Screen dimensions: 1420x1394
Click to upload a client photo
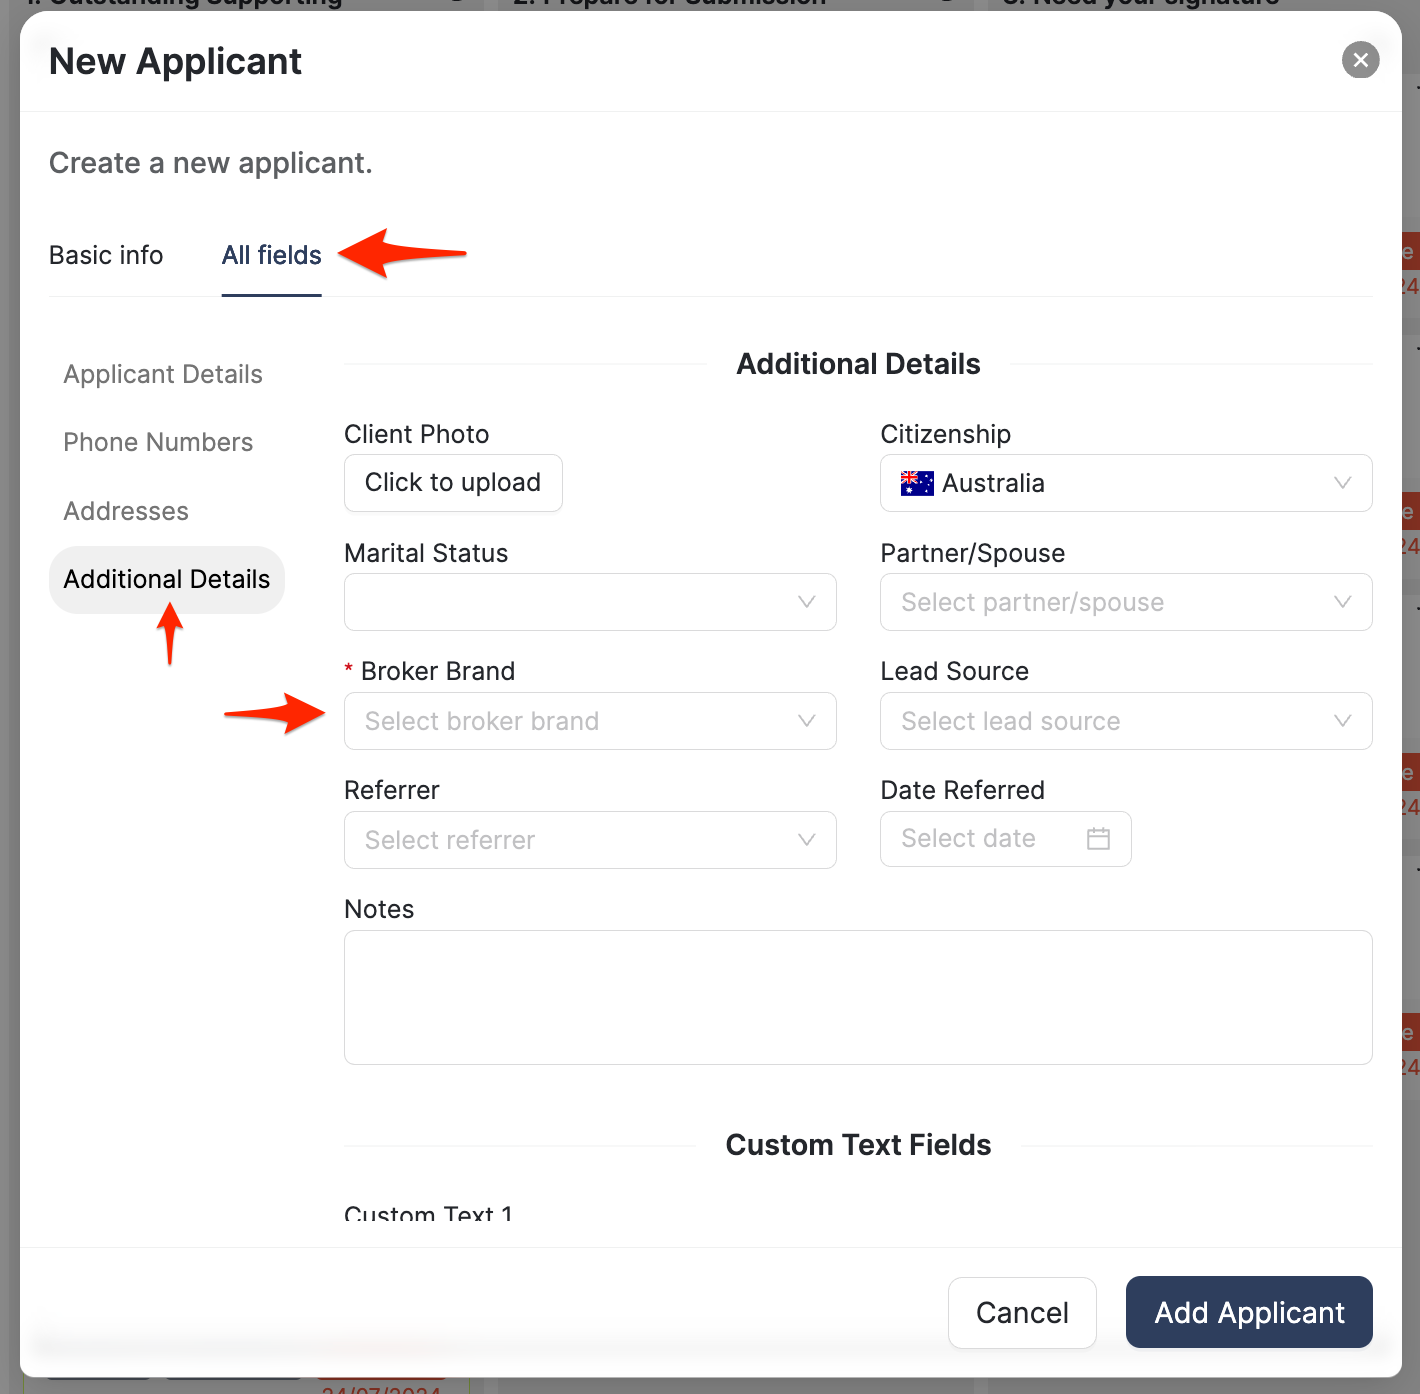pos(453,483)
